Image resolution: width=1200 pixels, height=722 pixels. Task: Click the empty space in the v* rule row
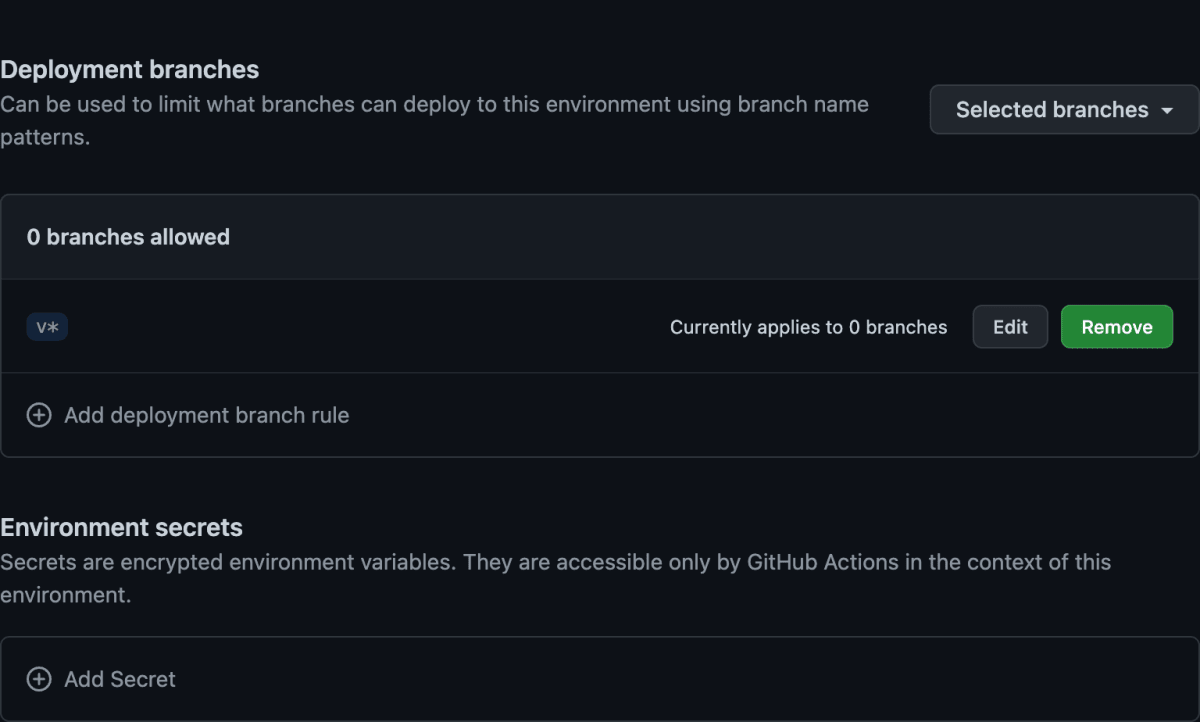tap(368, 327)
